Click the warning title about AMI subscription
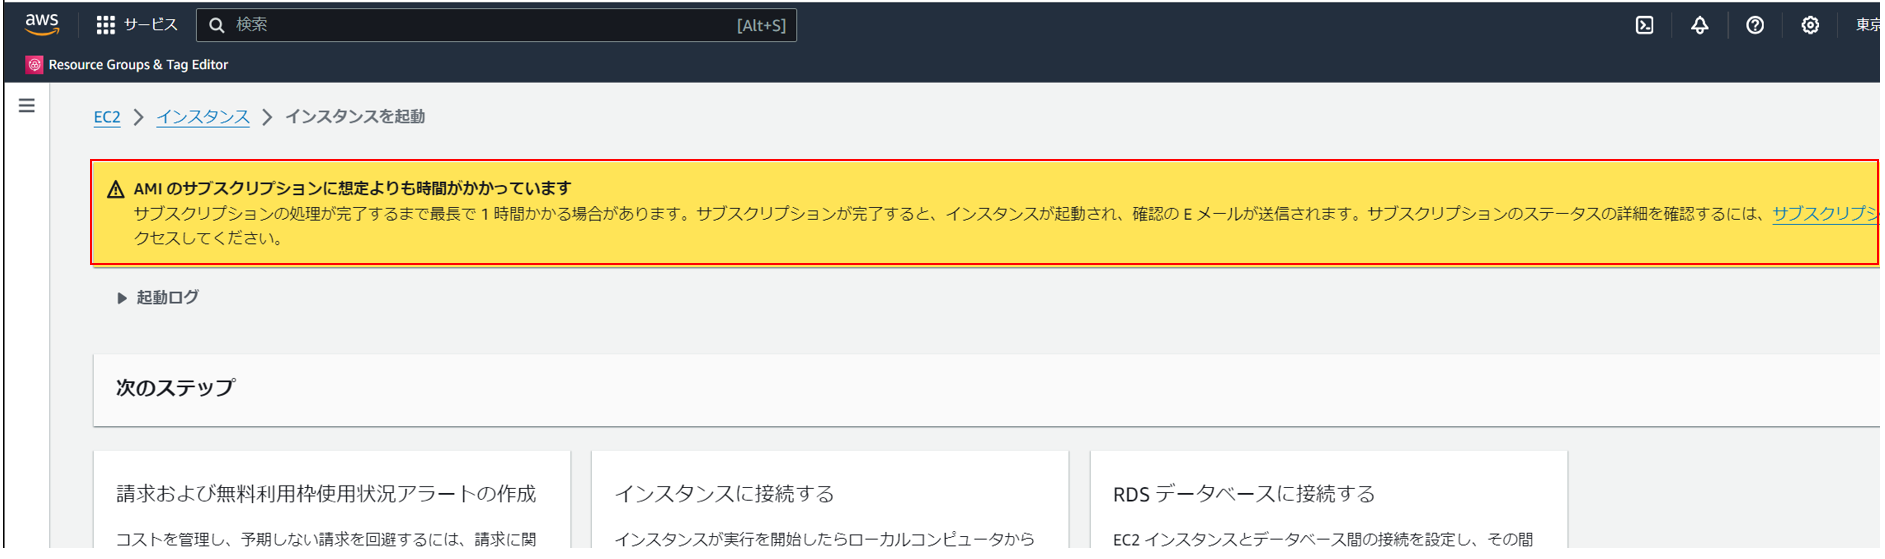Screen dimensions: 1885x559 (x=352, y=188)
